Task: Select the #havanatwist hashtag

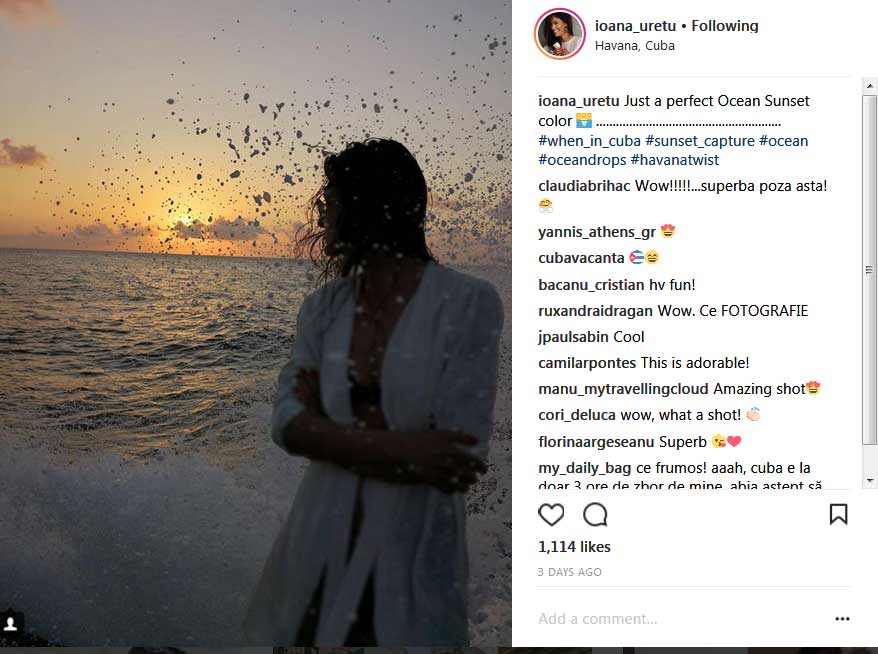Action: click(674, 160)
